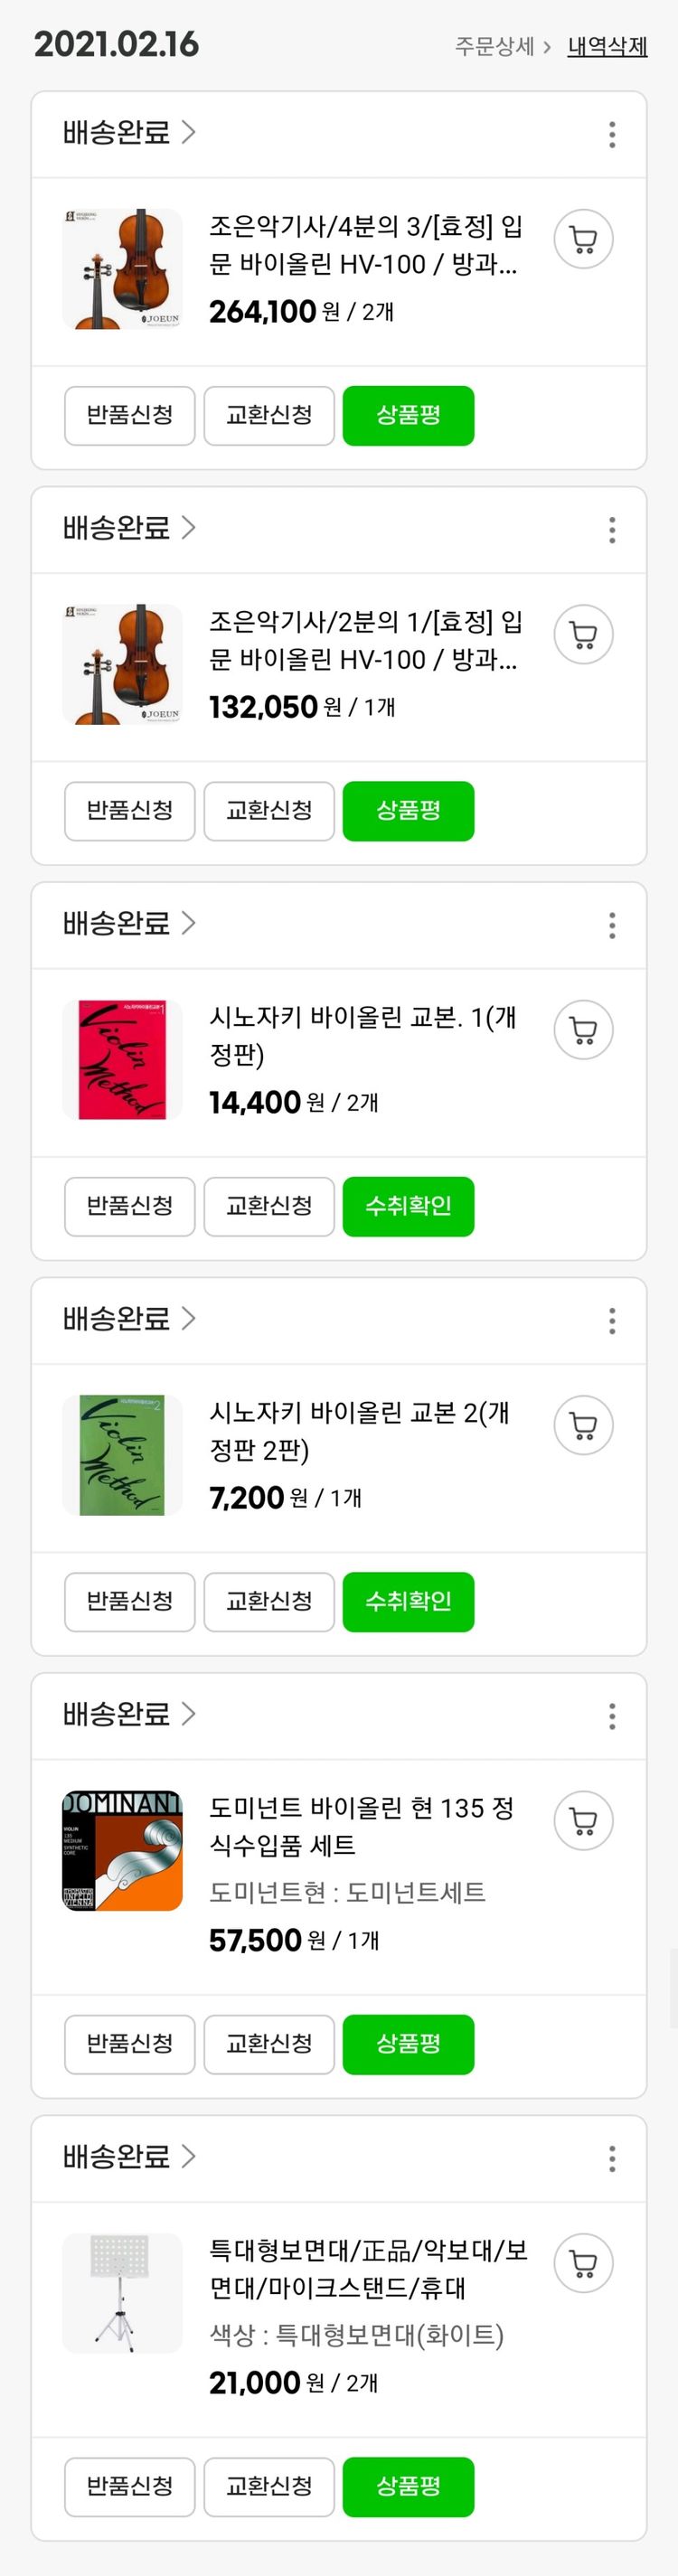Image resolution: width=678 pixels, height=2576 pixels.
Task: Write 상품평 for 특대형보면대 music stand
Action: click(408, 2485)
